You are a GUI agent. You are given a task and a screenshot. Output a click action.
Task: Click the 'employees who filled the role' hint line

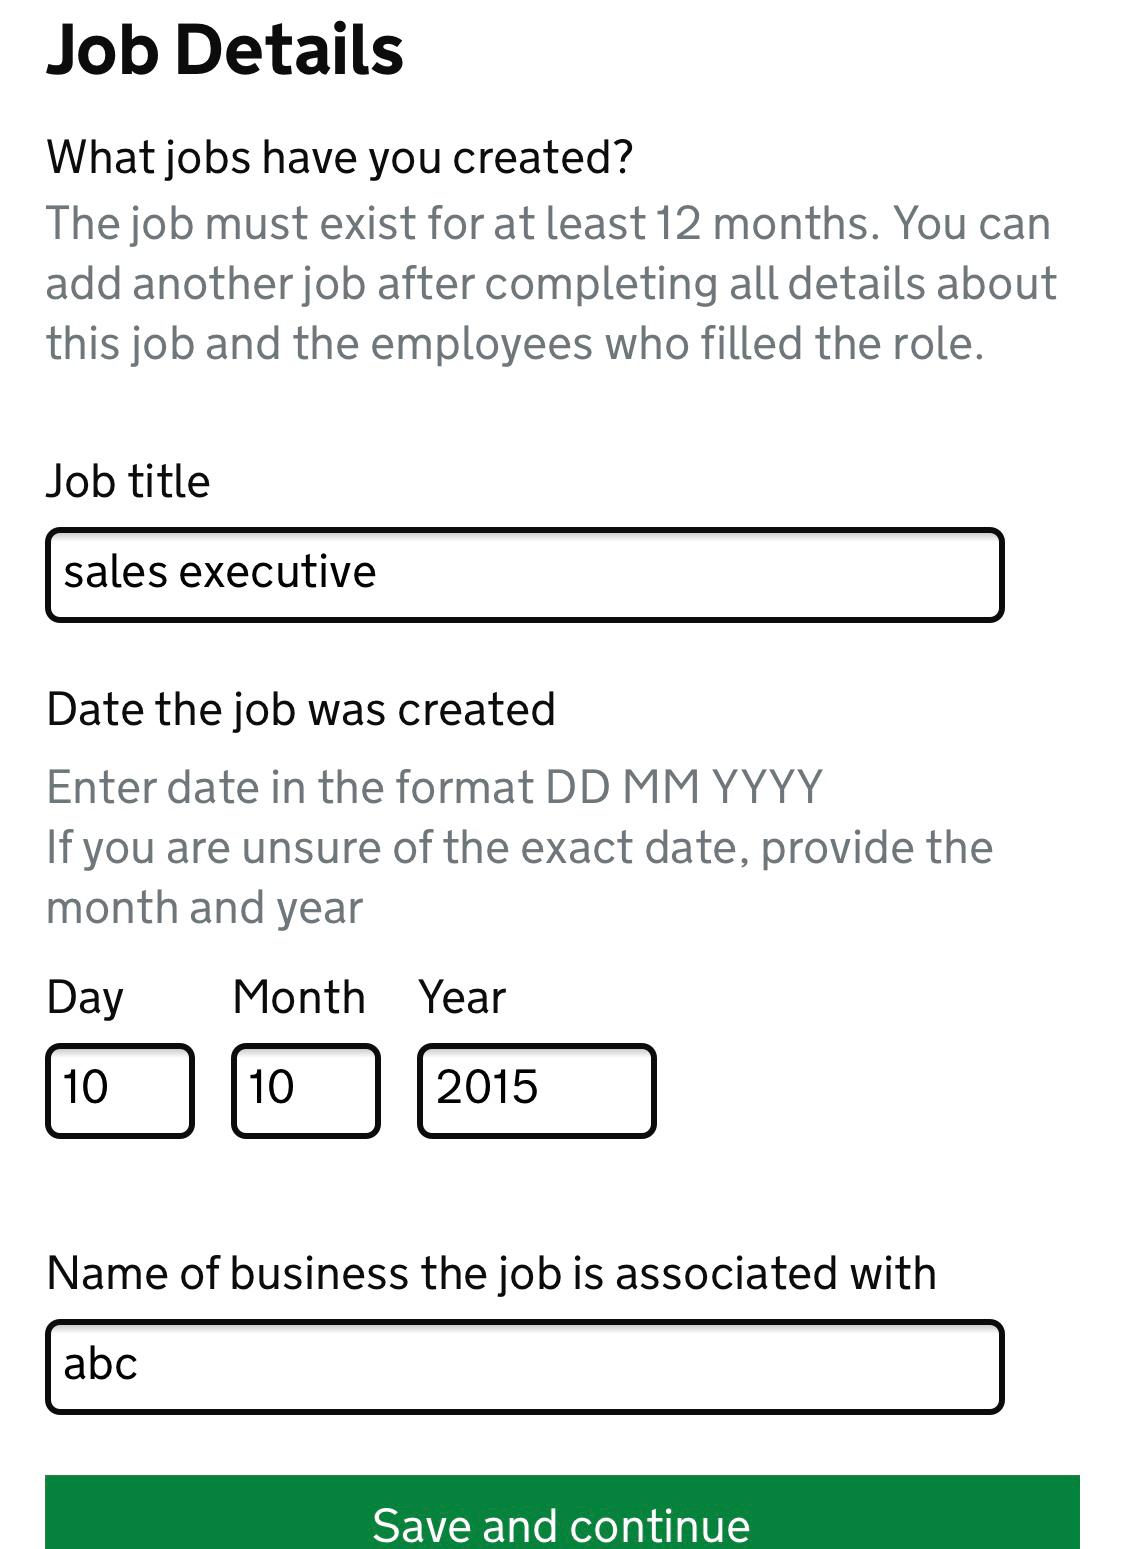click(515, 343)
